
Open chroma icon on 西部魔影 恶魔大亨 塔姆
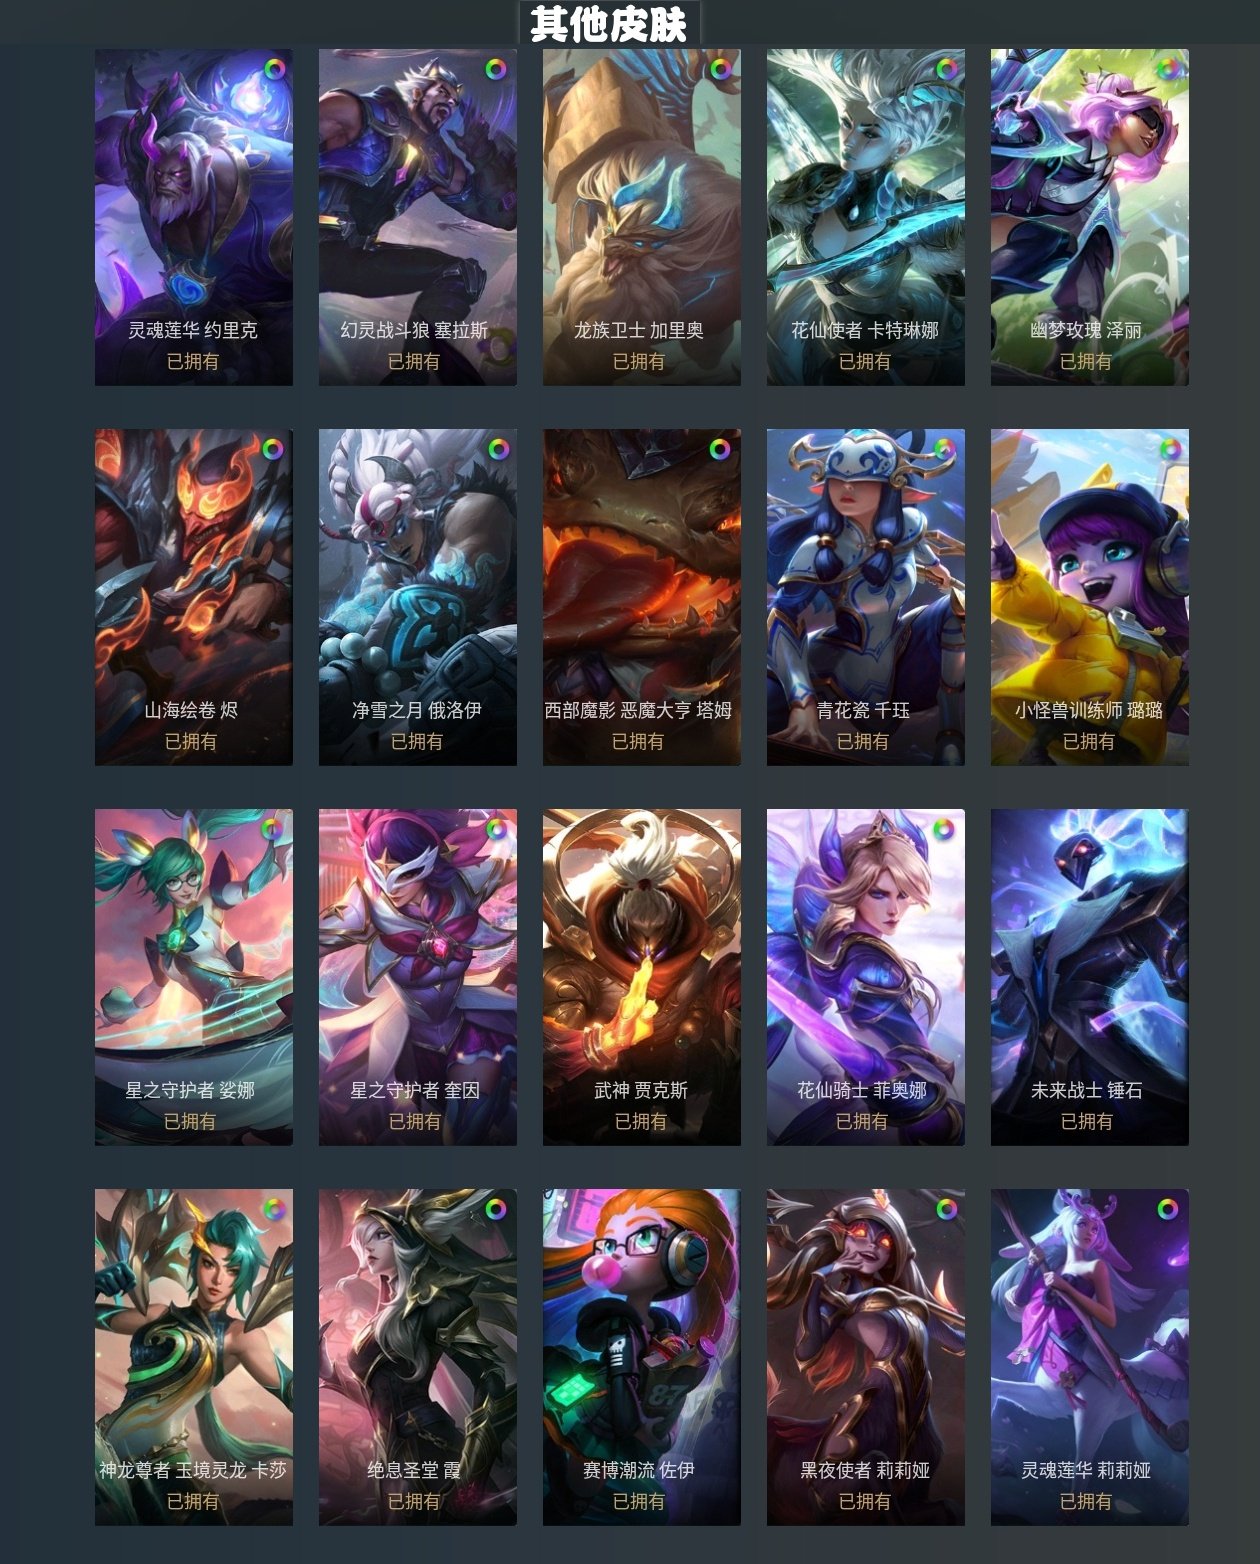(720, 449)
